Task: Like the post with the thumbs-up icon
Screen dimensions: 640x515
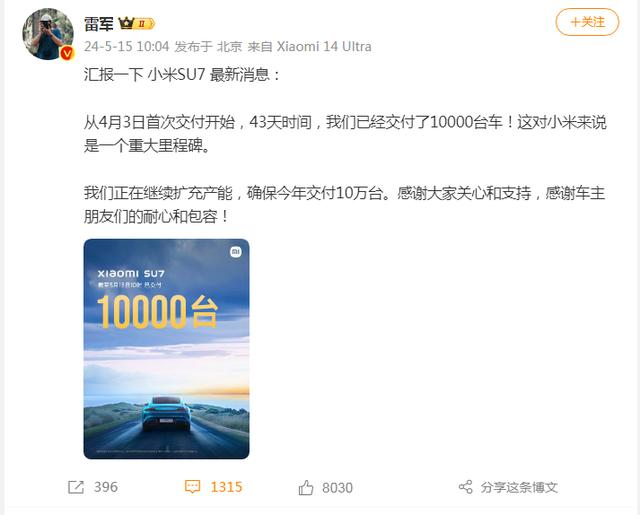Action: 306,488
